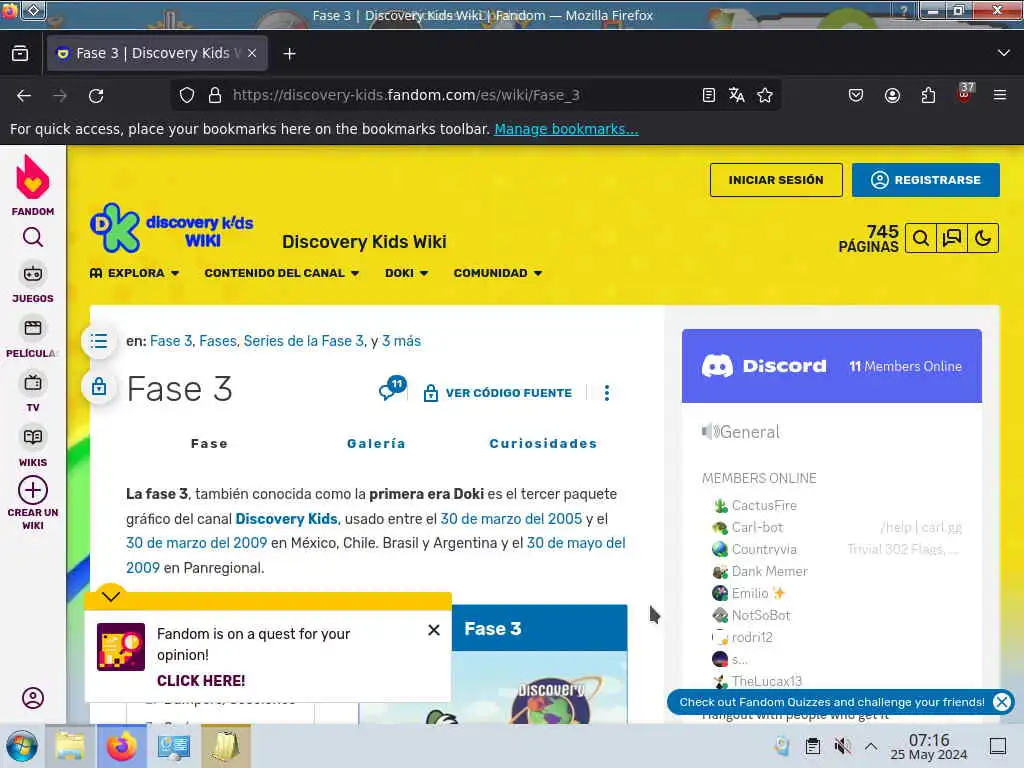Toggle dark theme with the moon icon
This screenshot has width=1024, height=768.
point(983,238)
